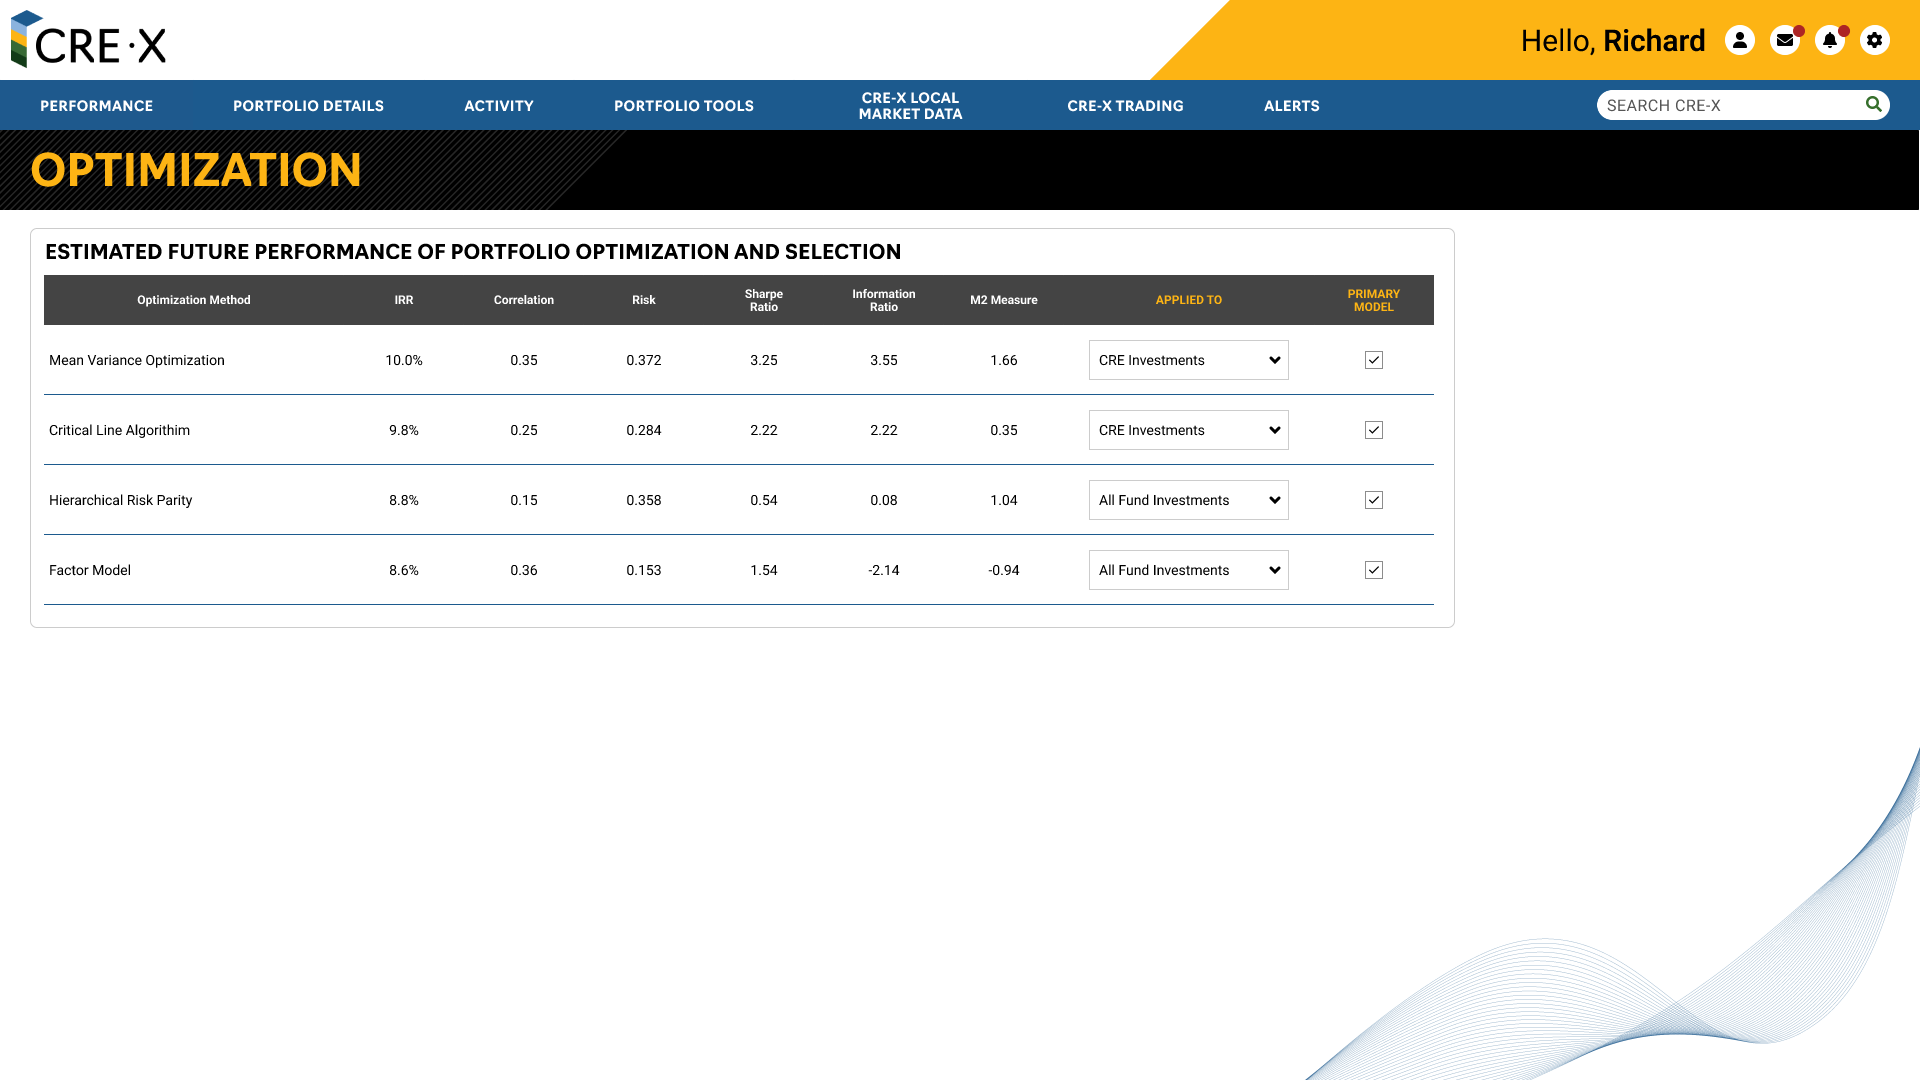This screenshot has height=1080, width=1920.
Task: Toggle Primary Model for Hierarchical Risk Parity
Action: tap(1374, 500)
